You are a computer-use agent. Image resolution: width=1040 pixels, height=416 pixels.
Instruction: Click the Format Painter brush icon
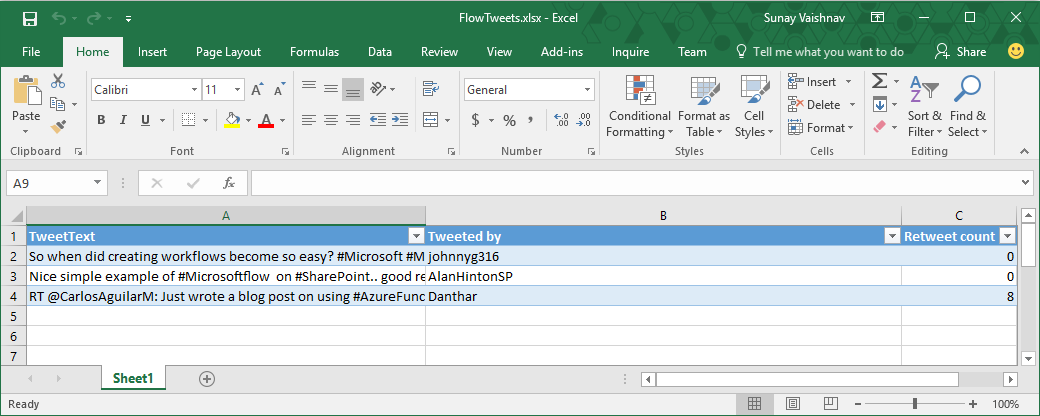58,126
